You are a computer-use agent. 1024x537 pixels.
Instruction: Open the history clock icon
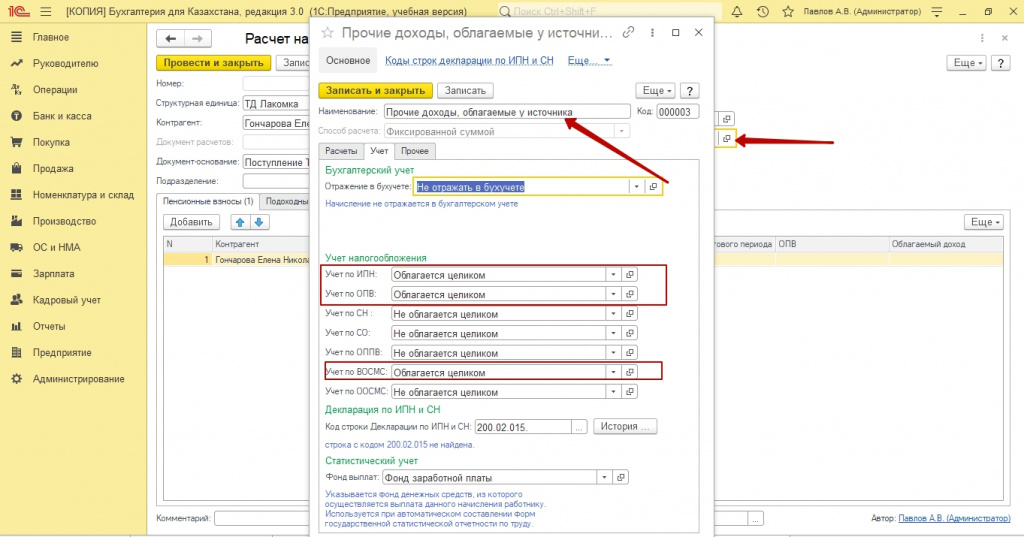[x=762, y=12]
